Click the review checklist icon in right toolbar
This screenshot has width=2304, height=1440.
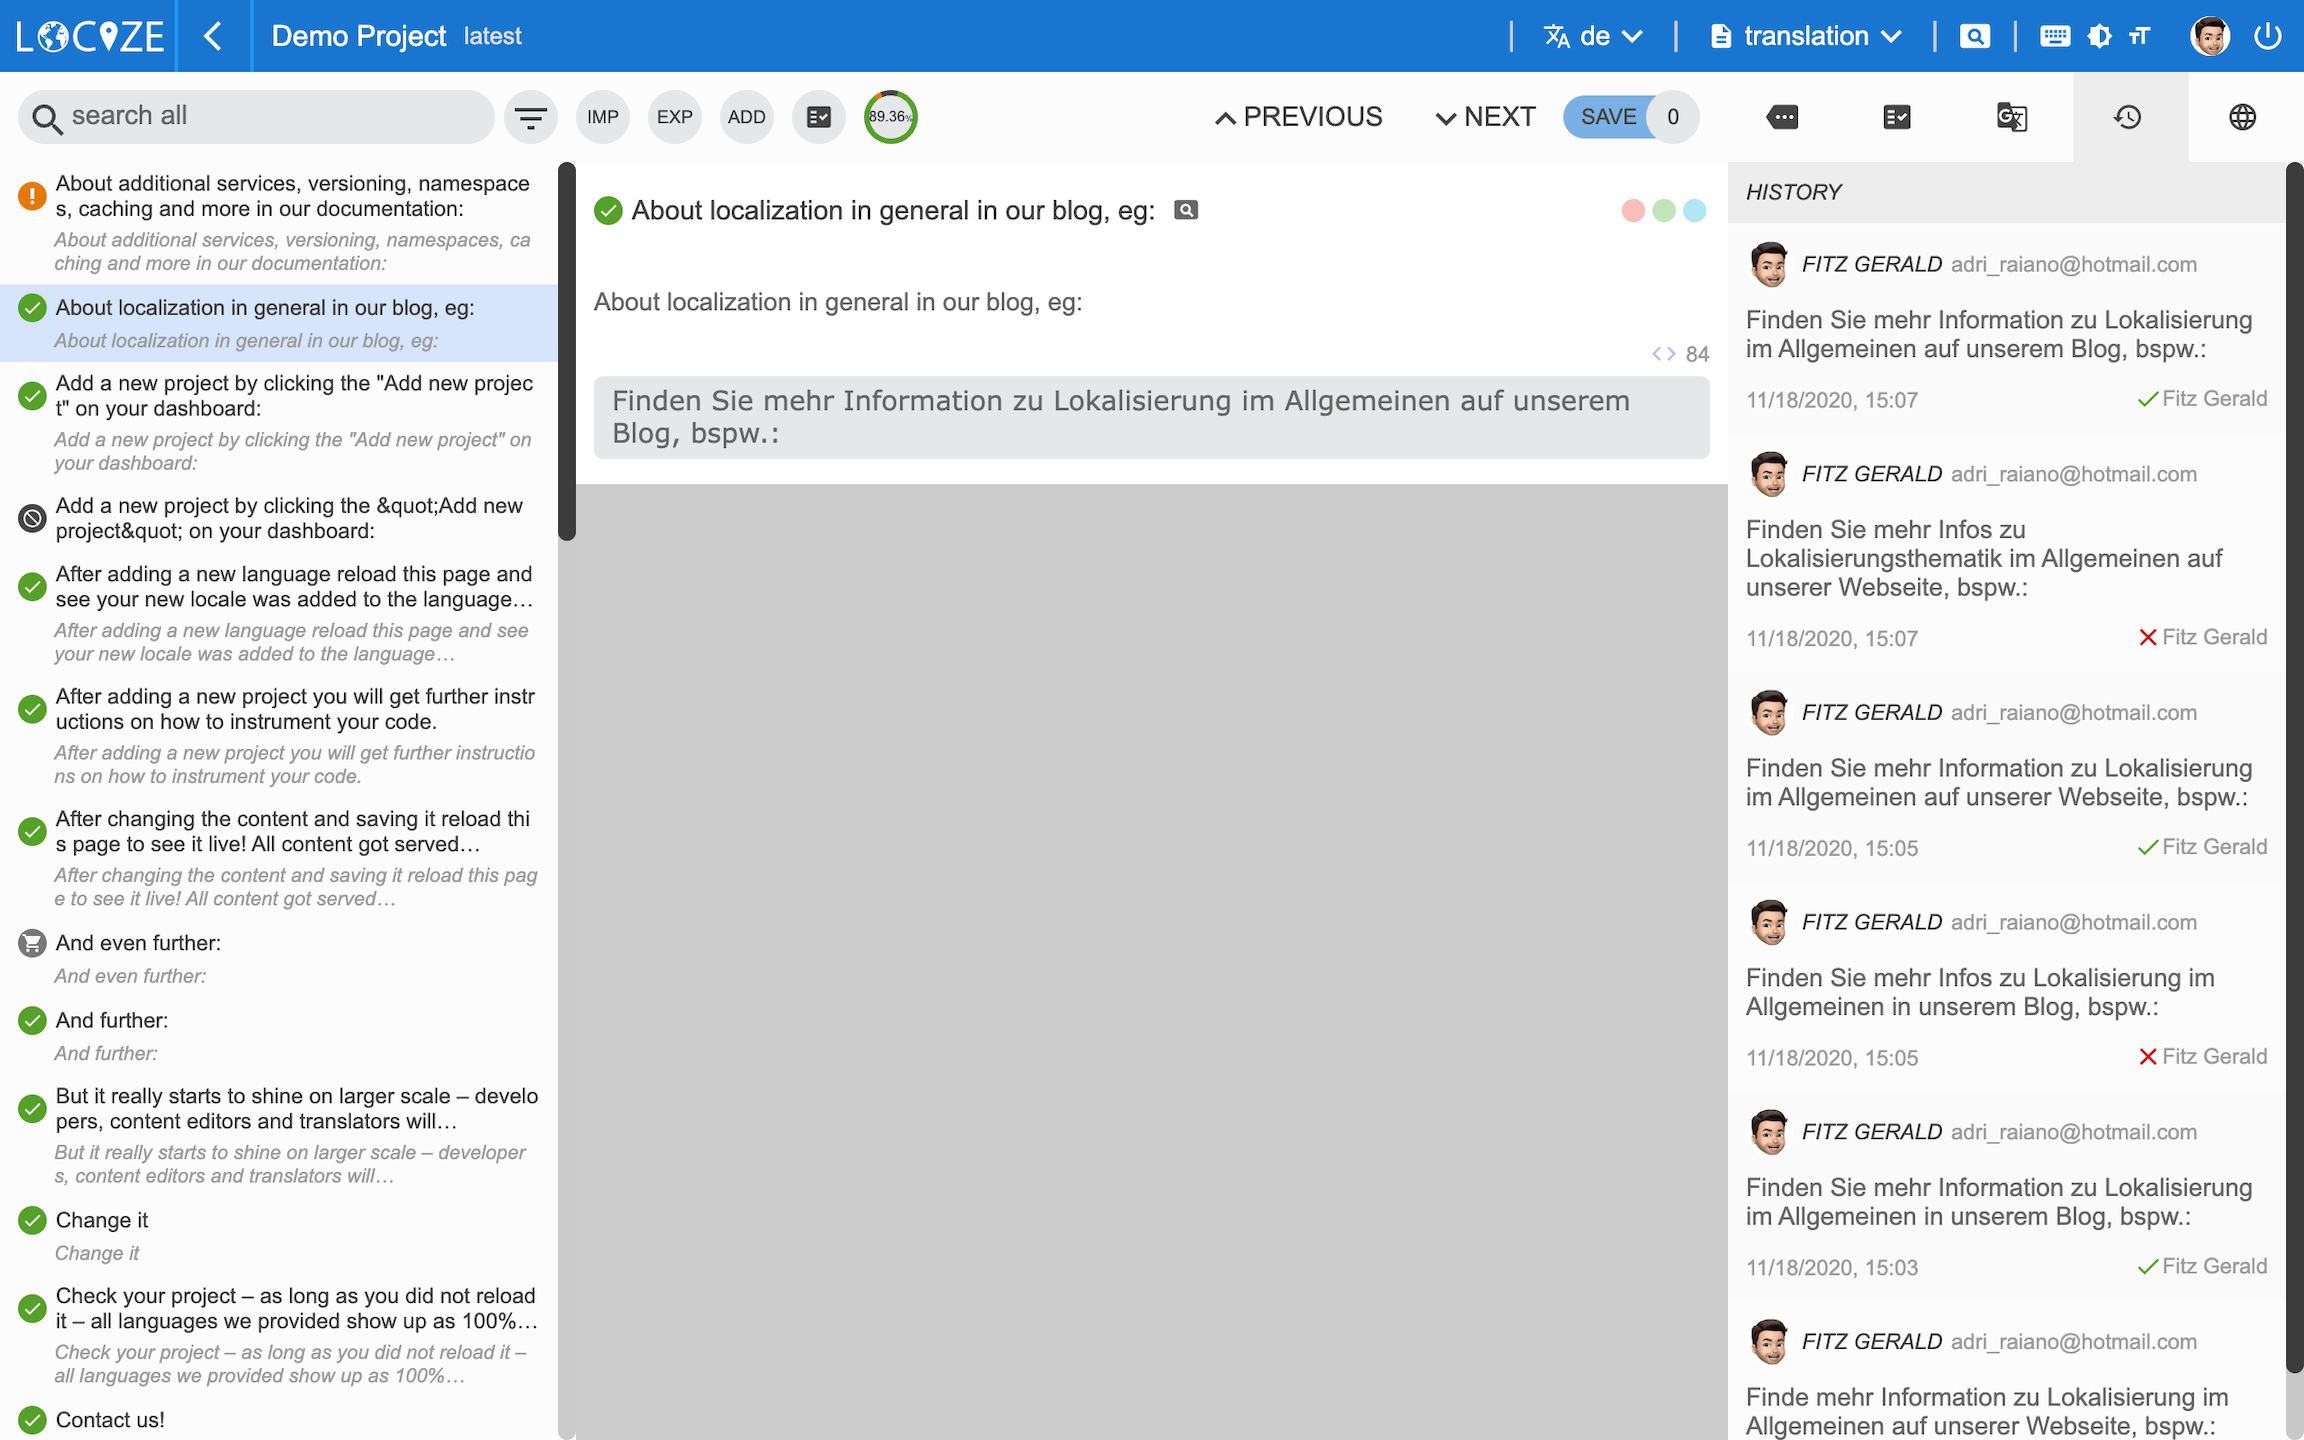tap(1896, 117)
